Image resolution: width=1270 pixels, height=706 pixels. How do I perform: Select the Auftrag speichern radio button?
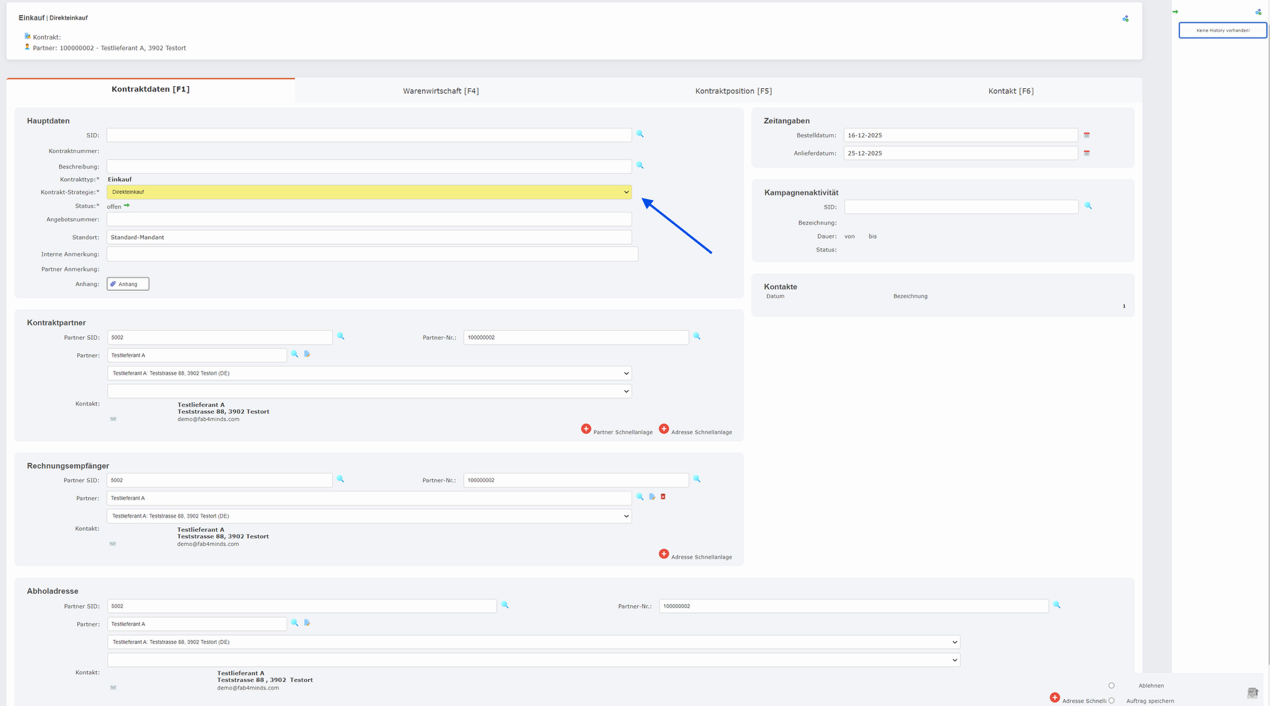tap(1111, 701)
